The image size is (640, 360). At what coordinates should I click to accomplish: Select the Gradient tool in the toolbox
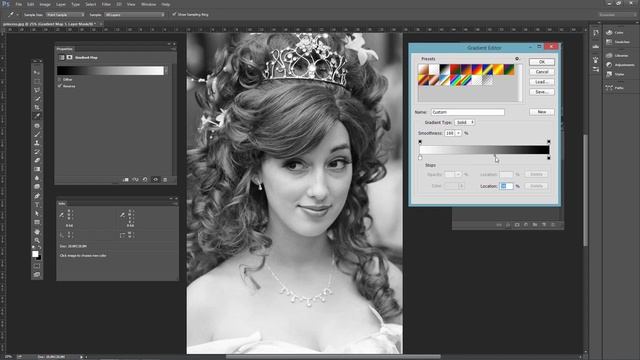pos(37,169)
